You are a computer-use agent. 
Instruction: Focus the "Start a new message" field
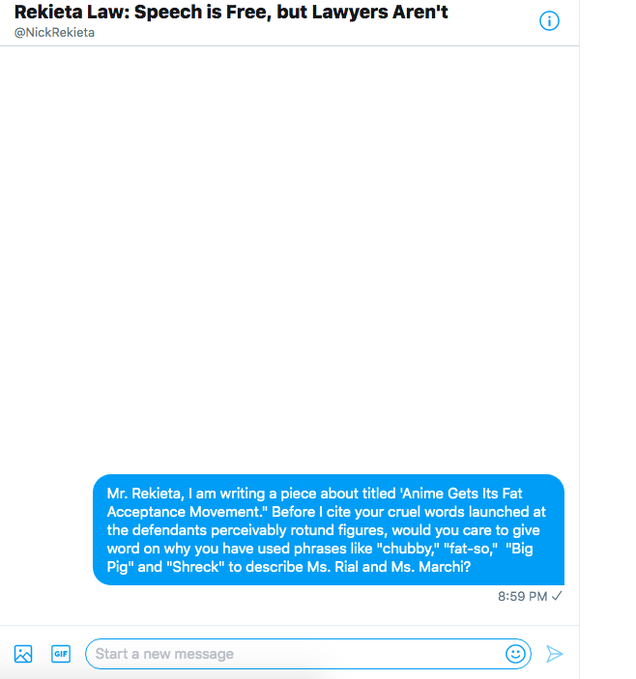tap(308, 653)
